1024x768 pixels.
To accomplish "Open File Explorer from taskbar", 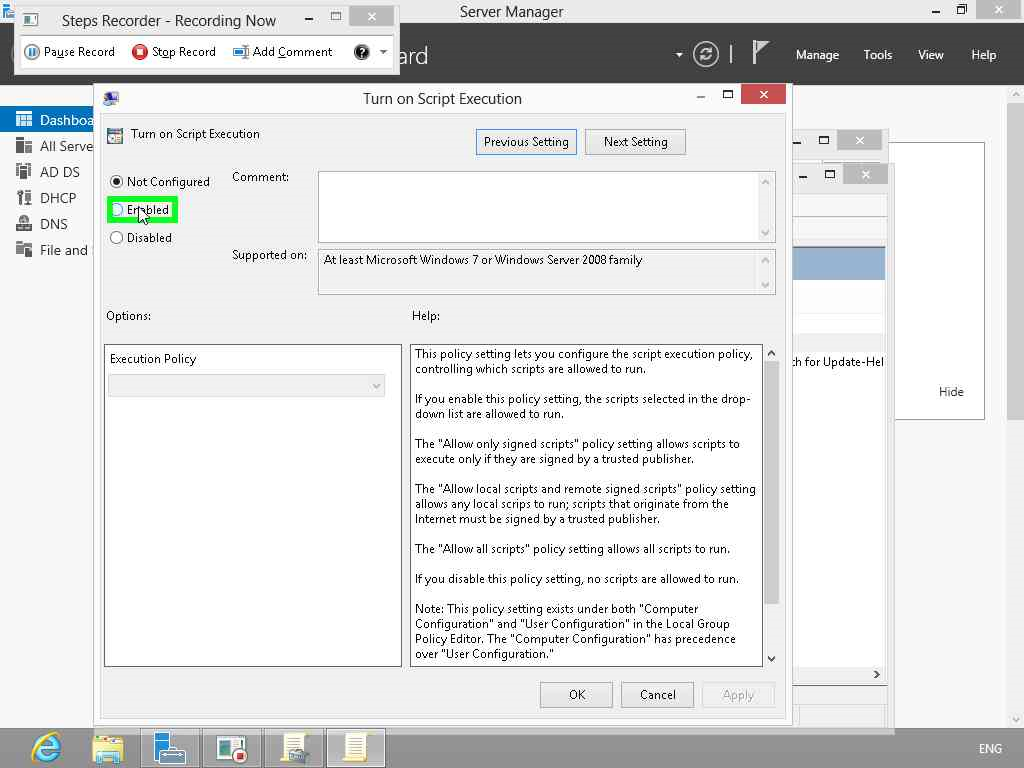I will tap(108, 748).
